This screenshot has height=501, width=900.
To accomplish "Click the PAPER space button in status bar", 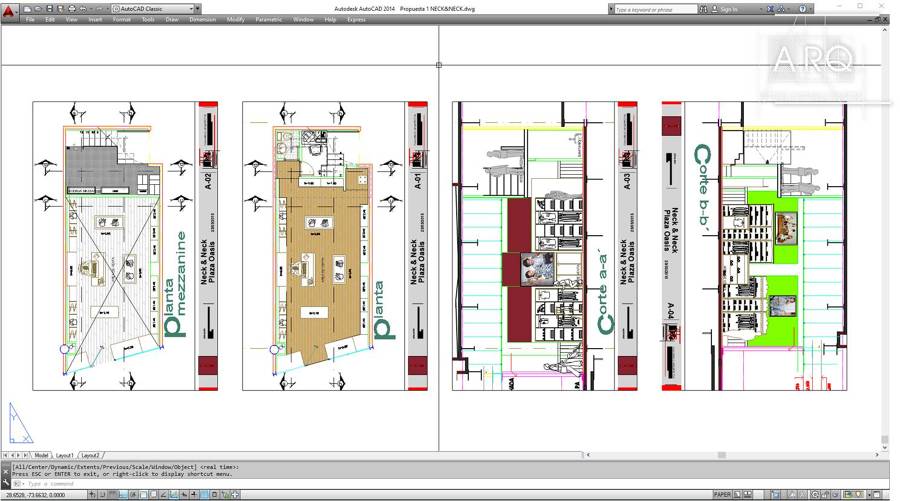I will coord(722,494).
